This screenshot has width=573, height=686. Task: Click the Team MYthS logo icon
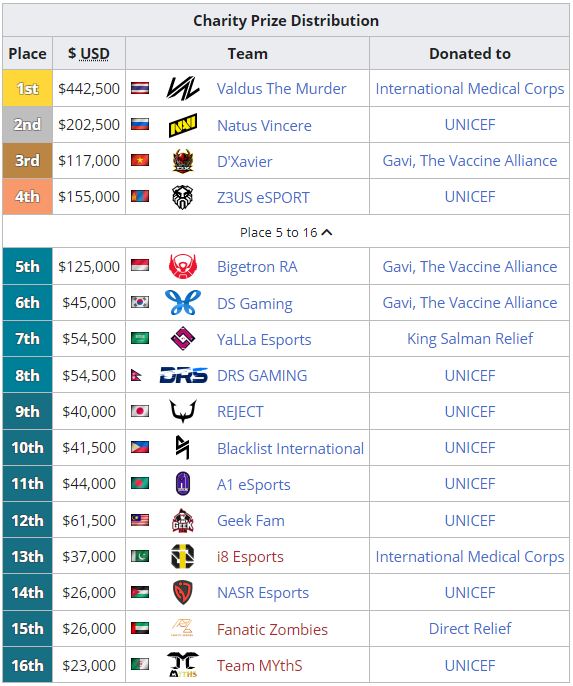tap(183, 665)
